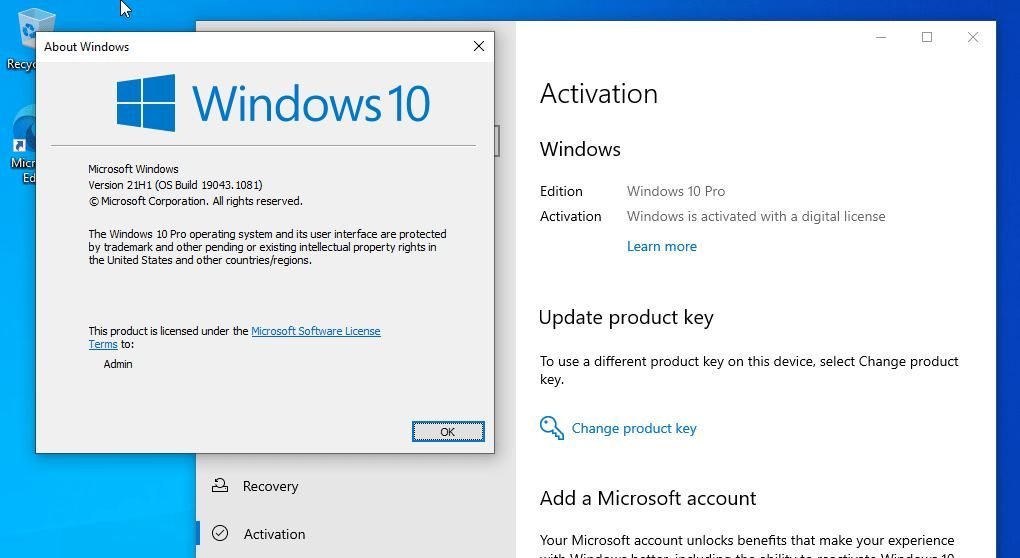
Task: Click 'Windows 10 Pro' edition value
Action: pyautogui.click(x=676, y=191)
